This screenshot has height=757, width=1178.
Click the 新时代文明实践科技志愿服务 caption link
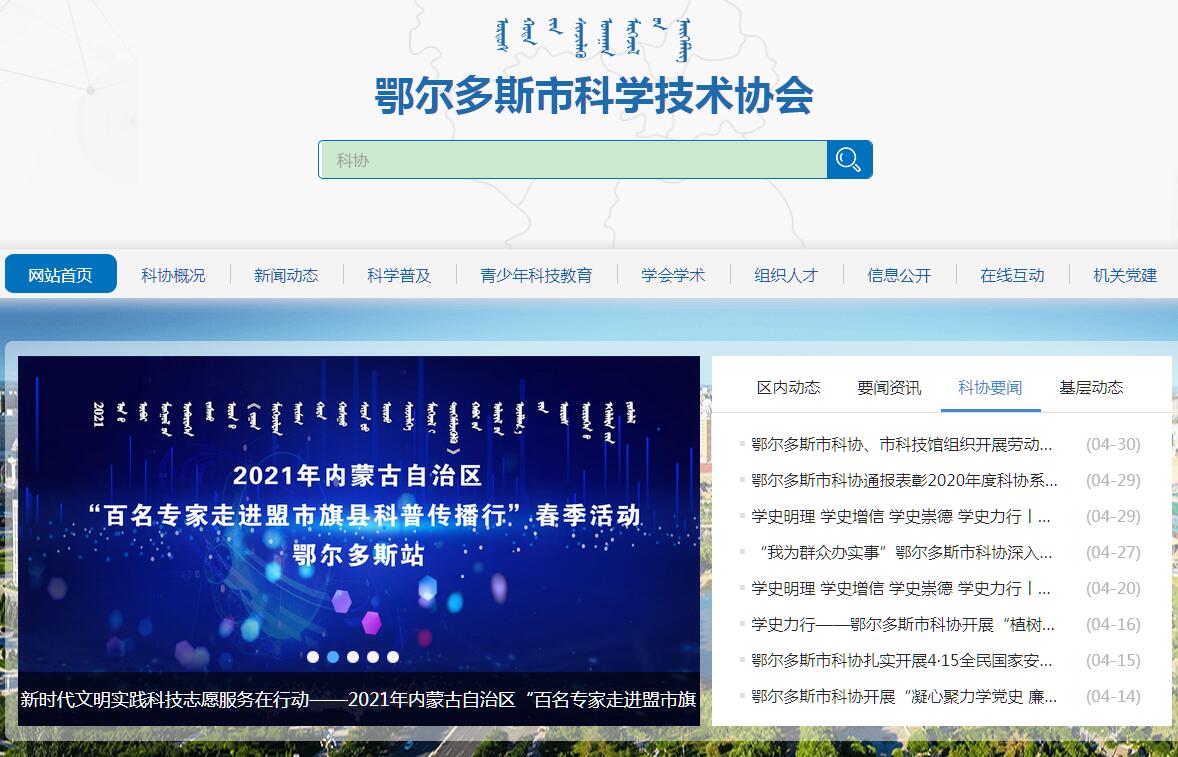[358, 699]
